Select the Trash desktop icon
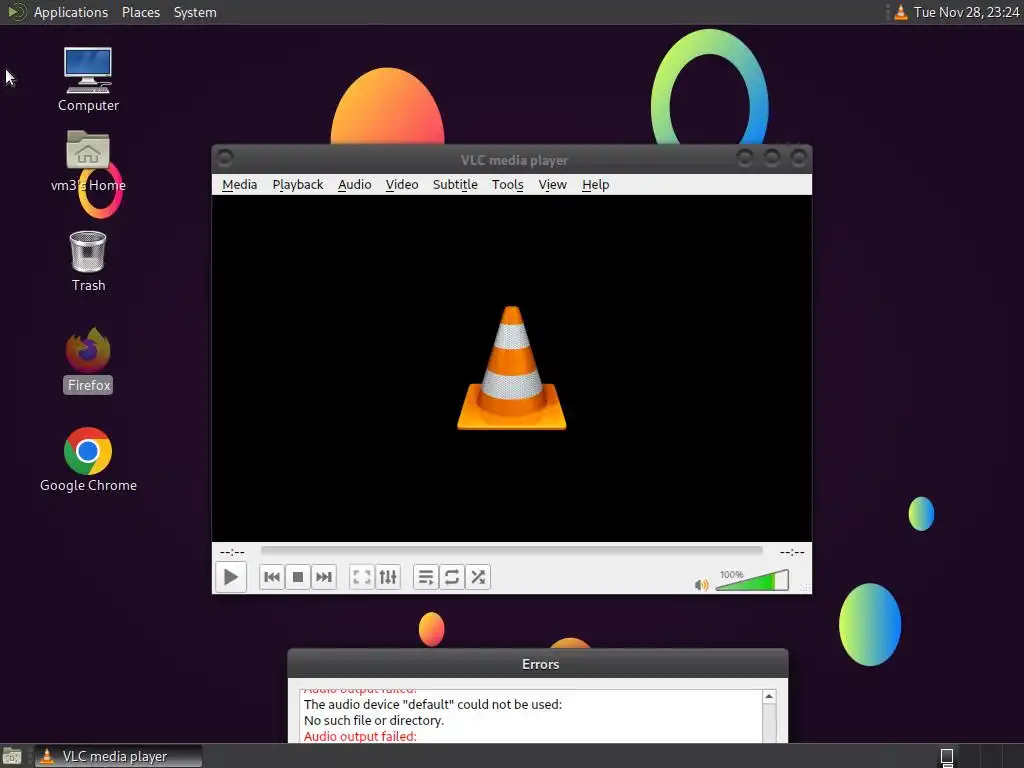 coord(88,261)
